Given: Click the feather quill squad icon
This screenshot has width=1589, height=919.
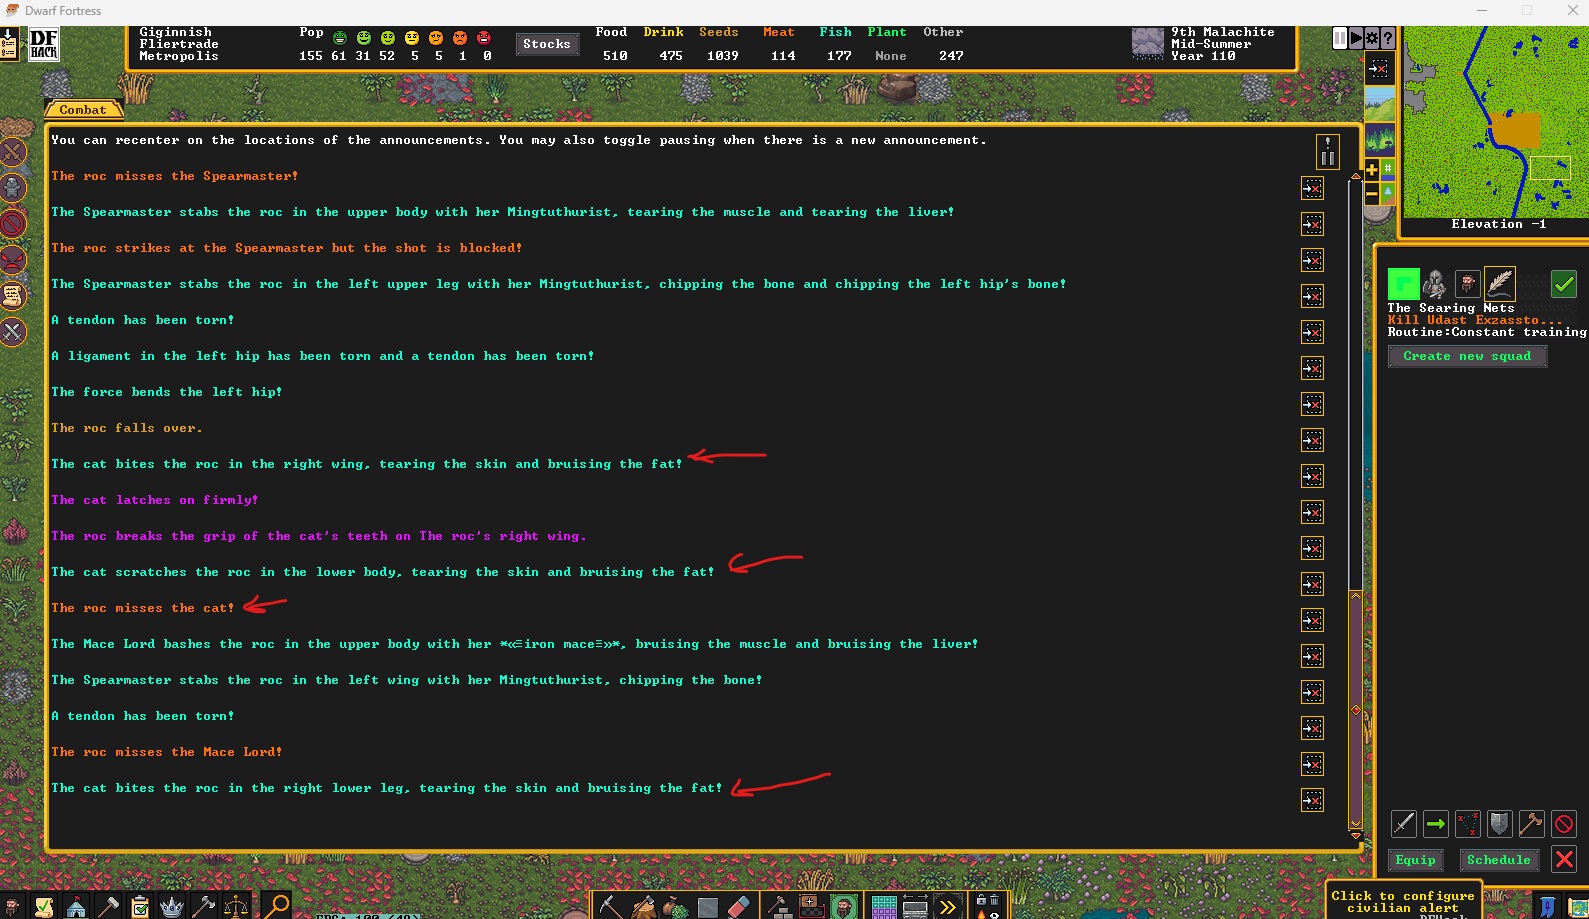Looking at the screenshot, I should pos(1500,283).
